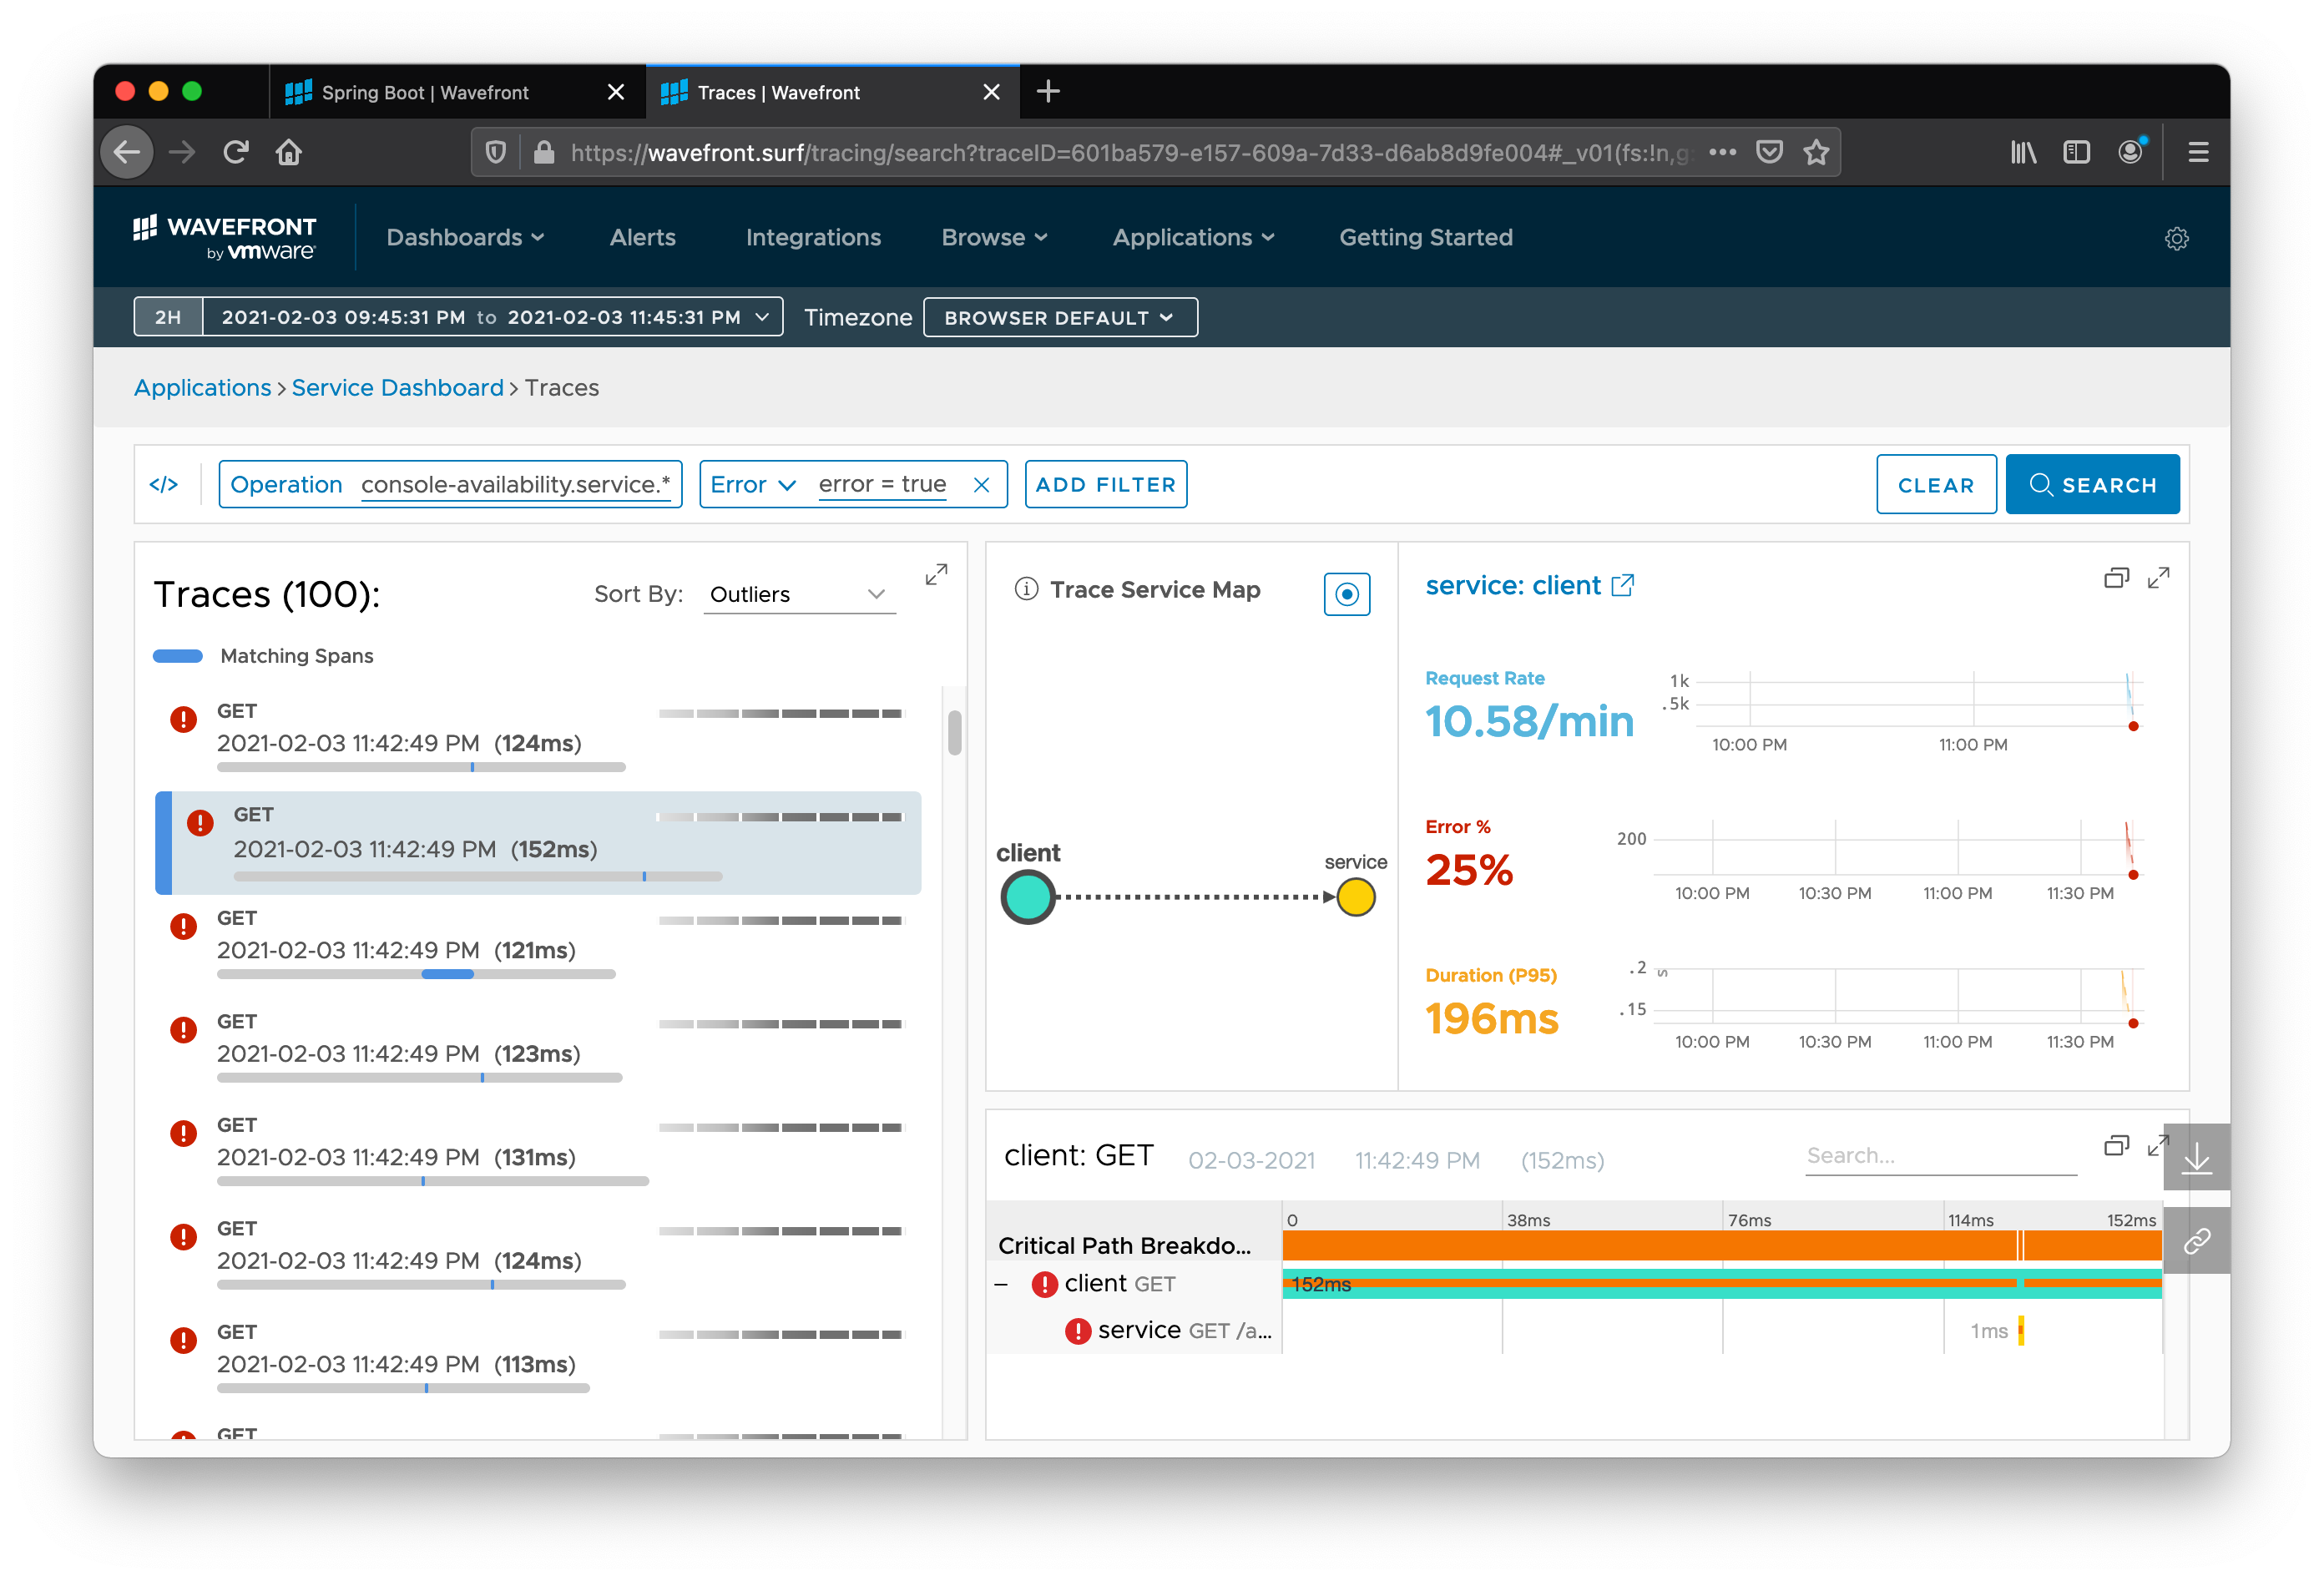Viewport: 2324px width, 1581px height.
Task: Click the download trace icon
Action: (2196, 1158)
